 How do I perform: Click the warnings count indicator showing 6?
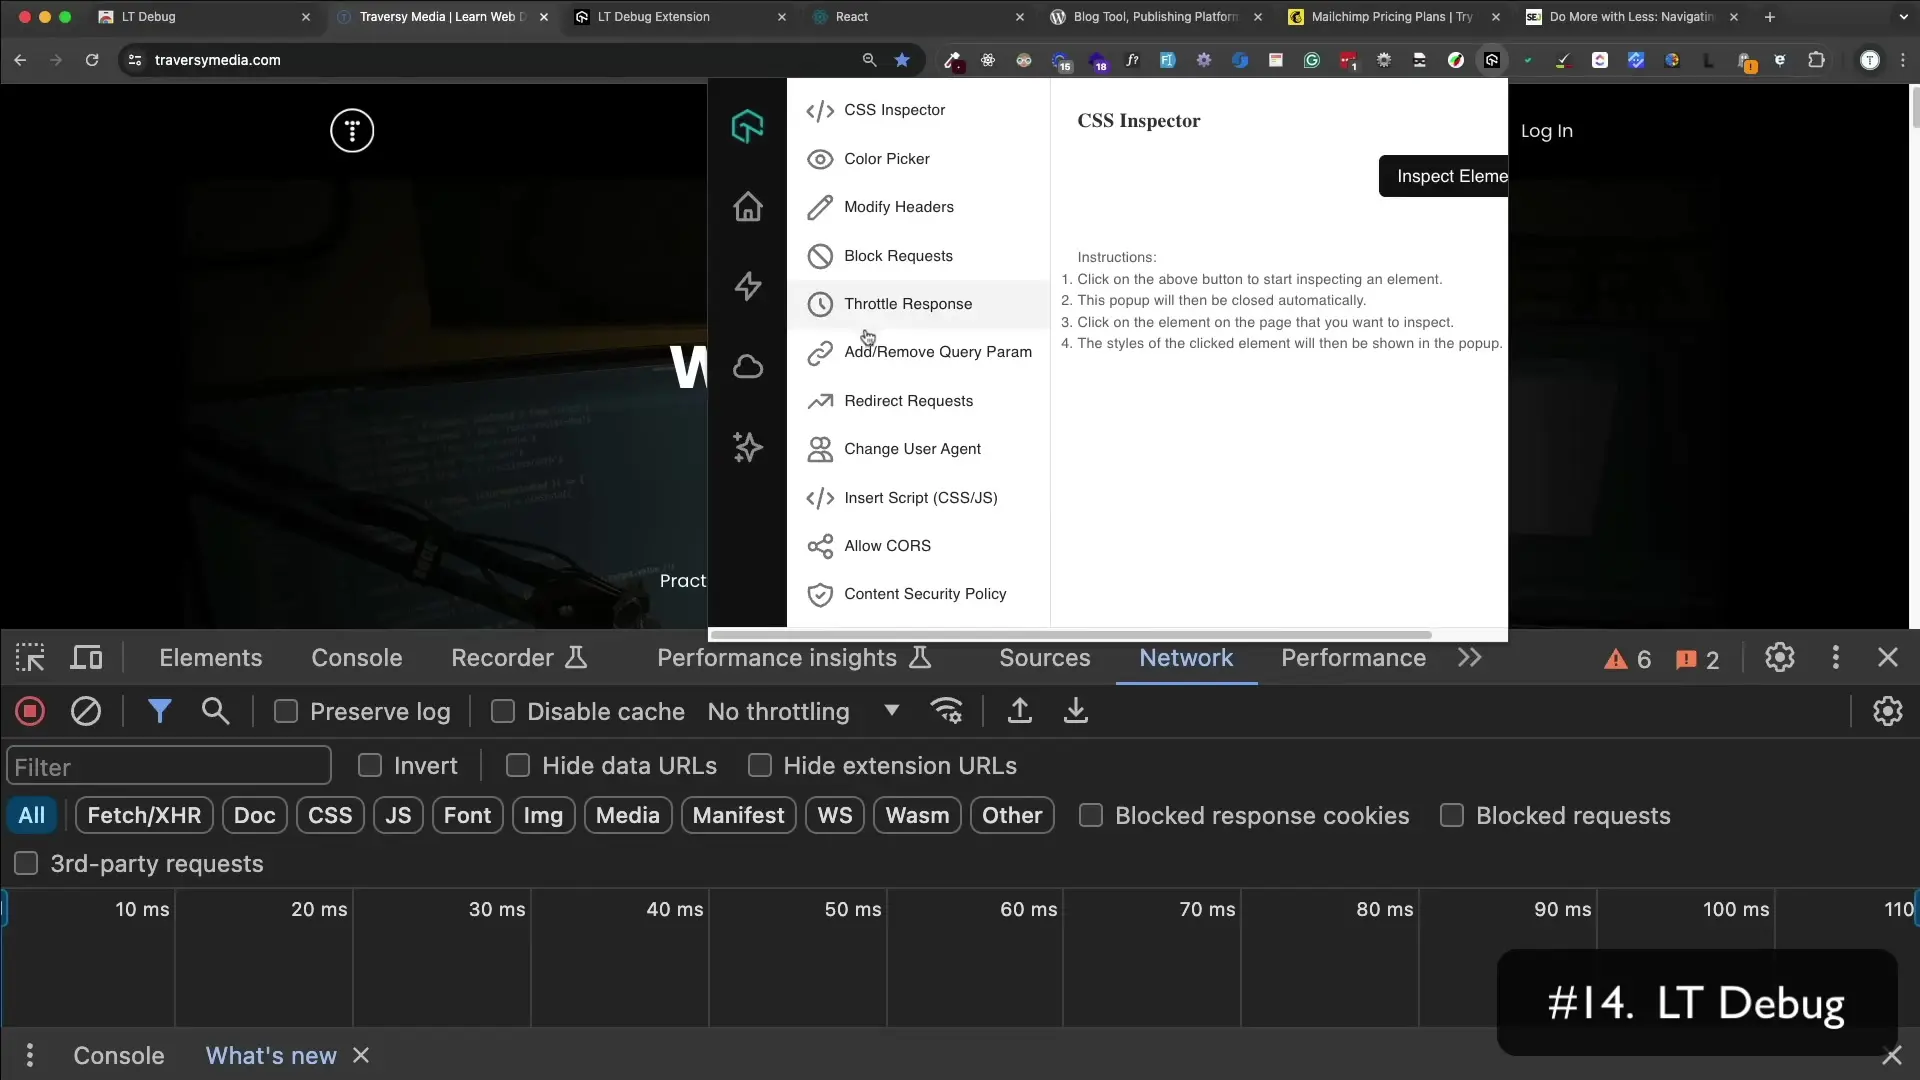(1627, 660)
